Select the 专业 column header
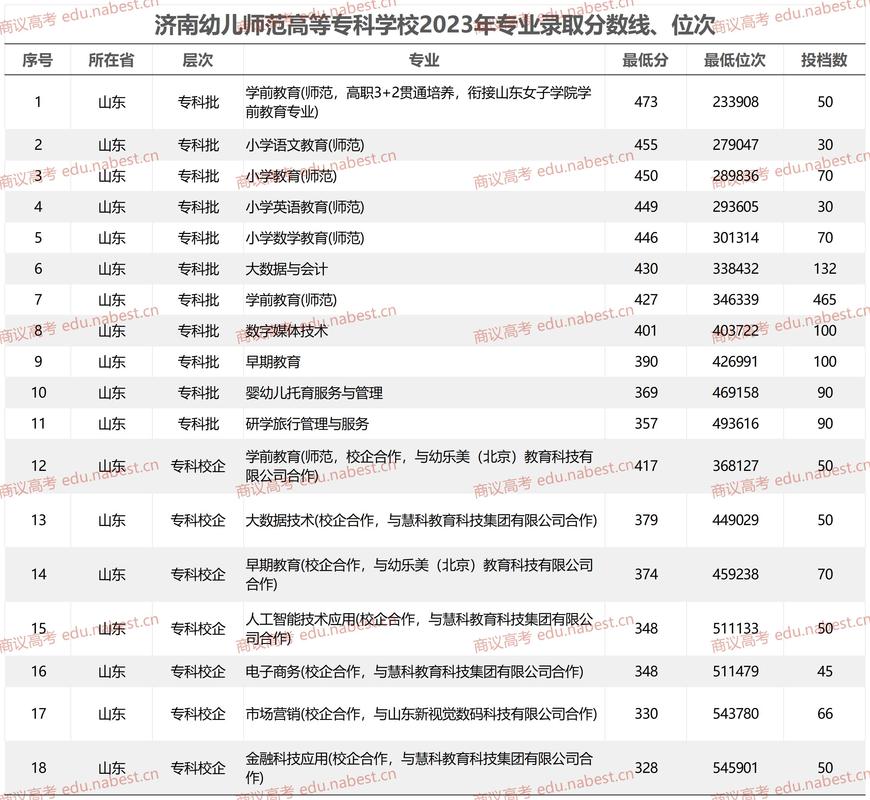Screen dimensions: 870x800 coord(425,60)
